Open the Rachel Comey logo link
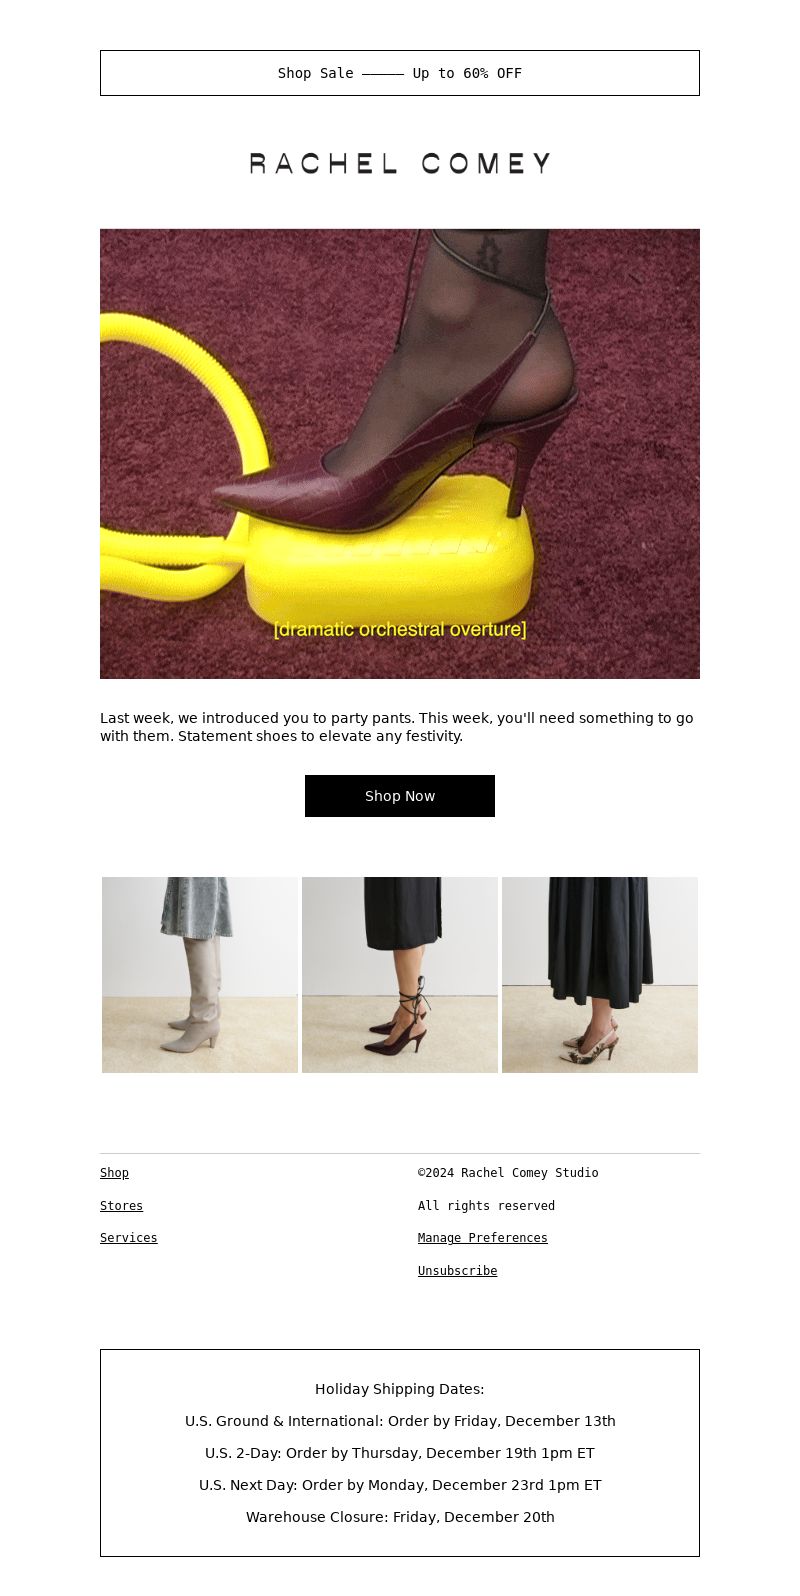This screenshot has height=1596, width=800. pyautogui.click(x=400, y=163)
